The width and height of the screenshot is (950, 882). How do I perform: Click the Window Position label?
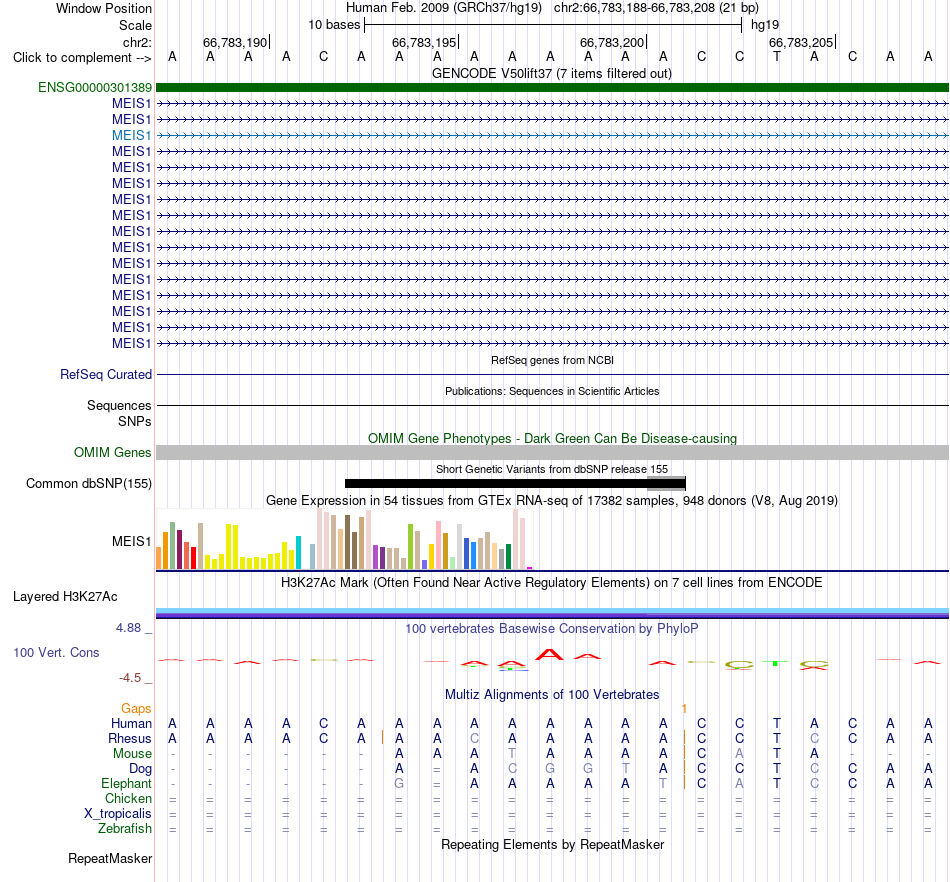click(104, 8)
